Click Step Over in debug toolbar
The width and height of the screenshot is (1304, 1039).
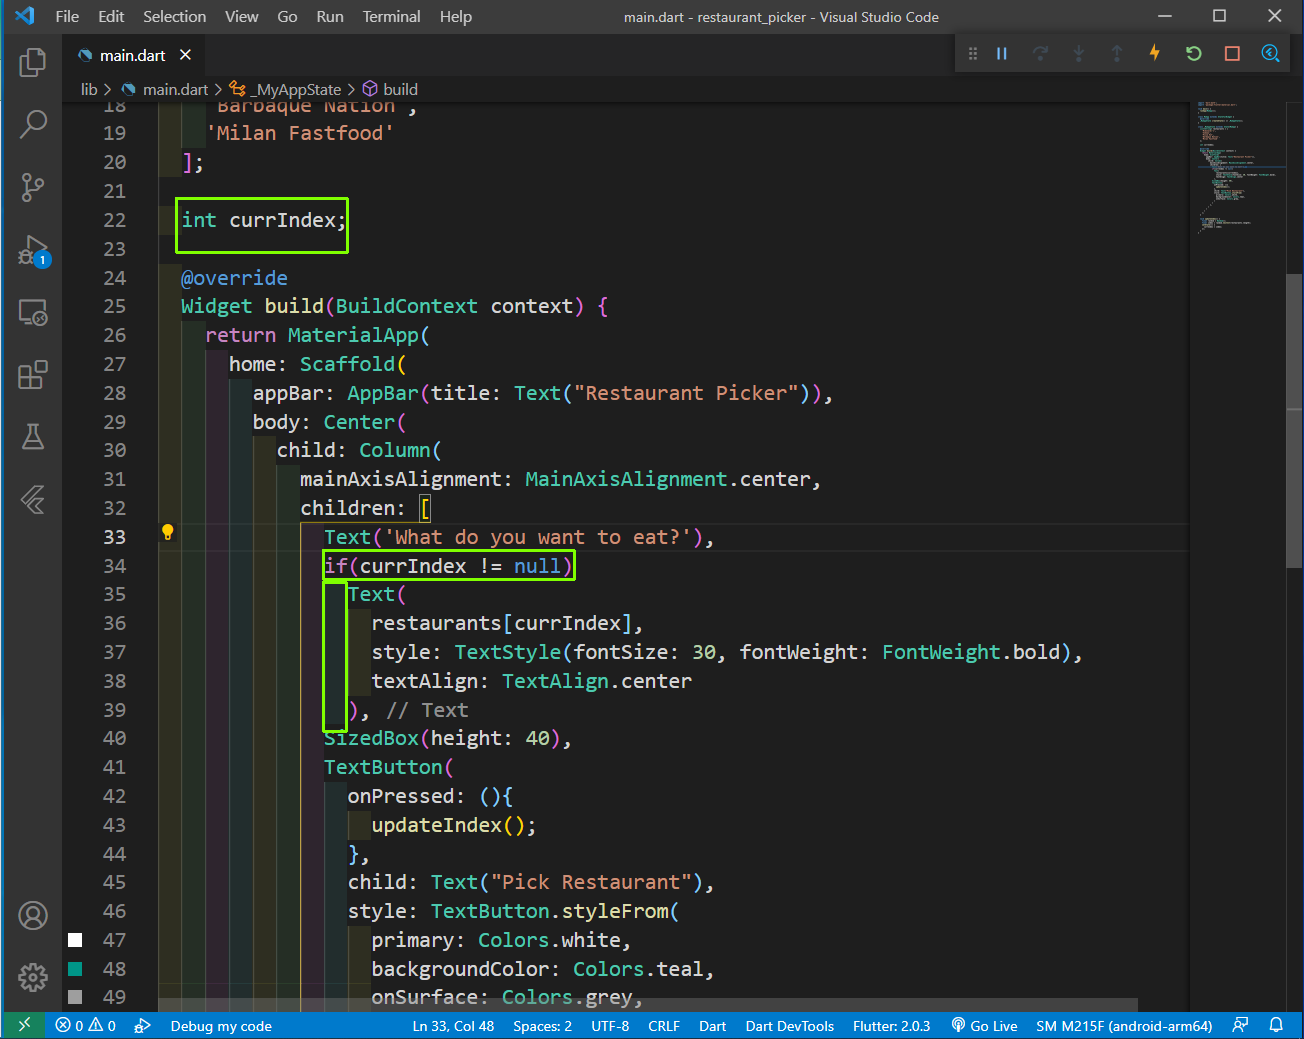pos(1041,54)
